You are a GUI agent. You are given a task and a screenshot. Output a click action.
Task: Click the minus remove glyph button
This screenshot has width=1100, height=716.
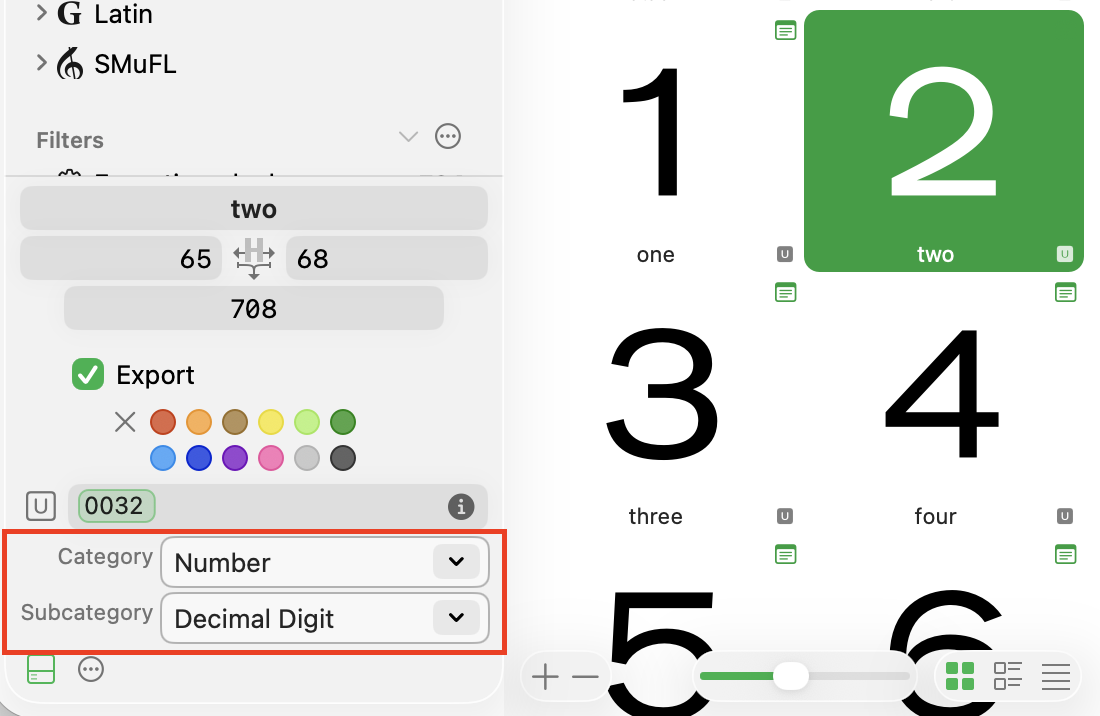point(585,677)
